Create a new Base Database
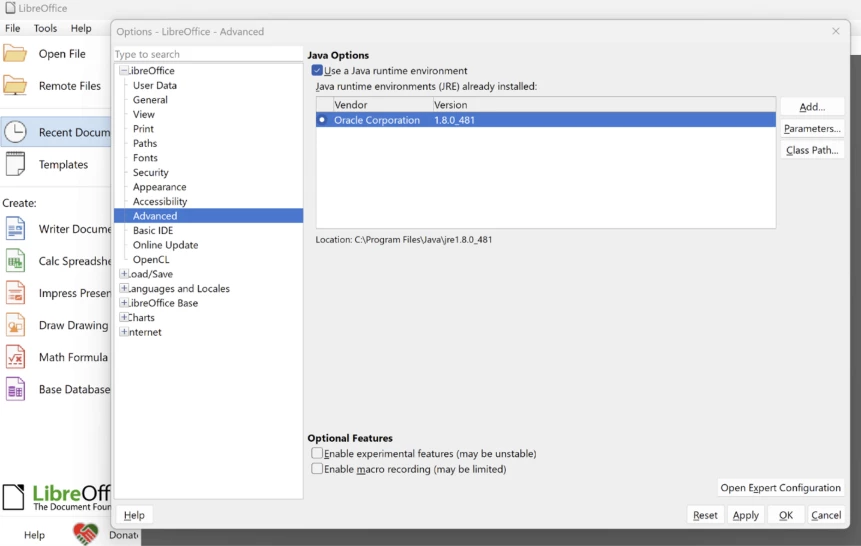Image resolution: width=861 pixels, height=546 pixels. pos(57,389)
